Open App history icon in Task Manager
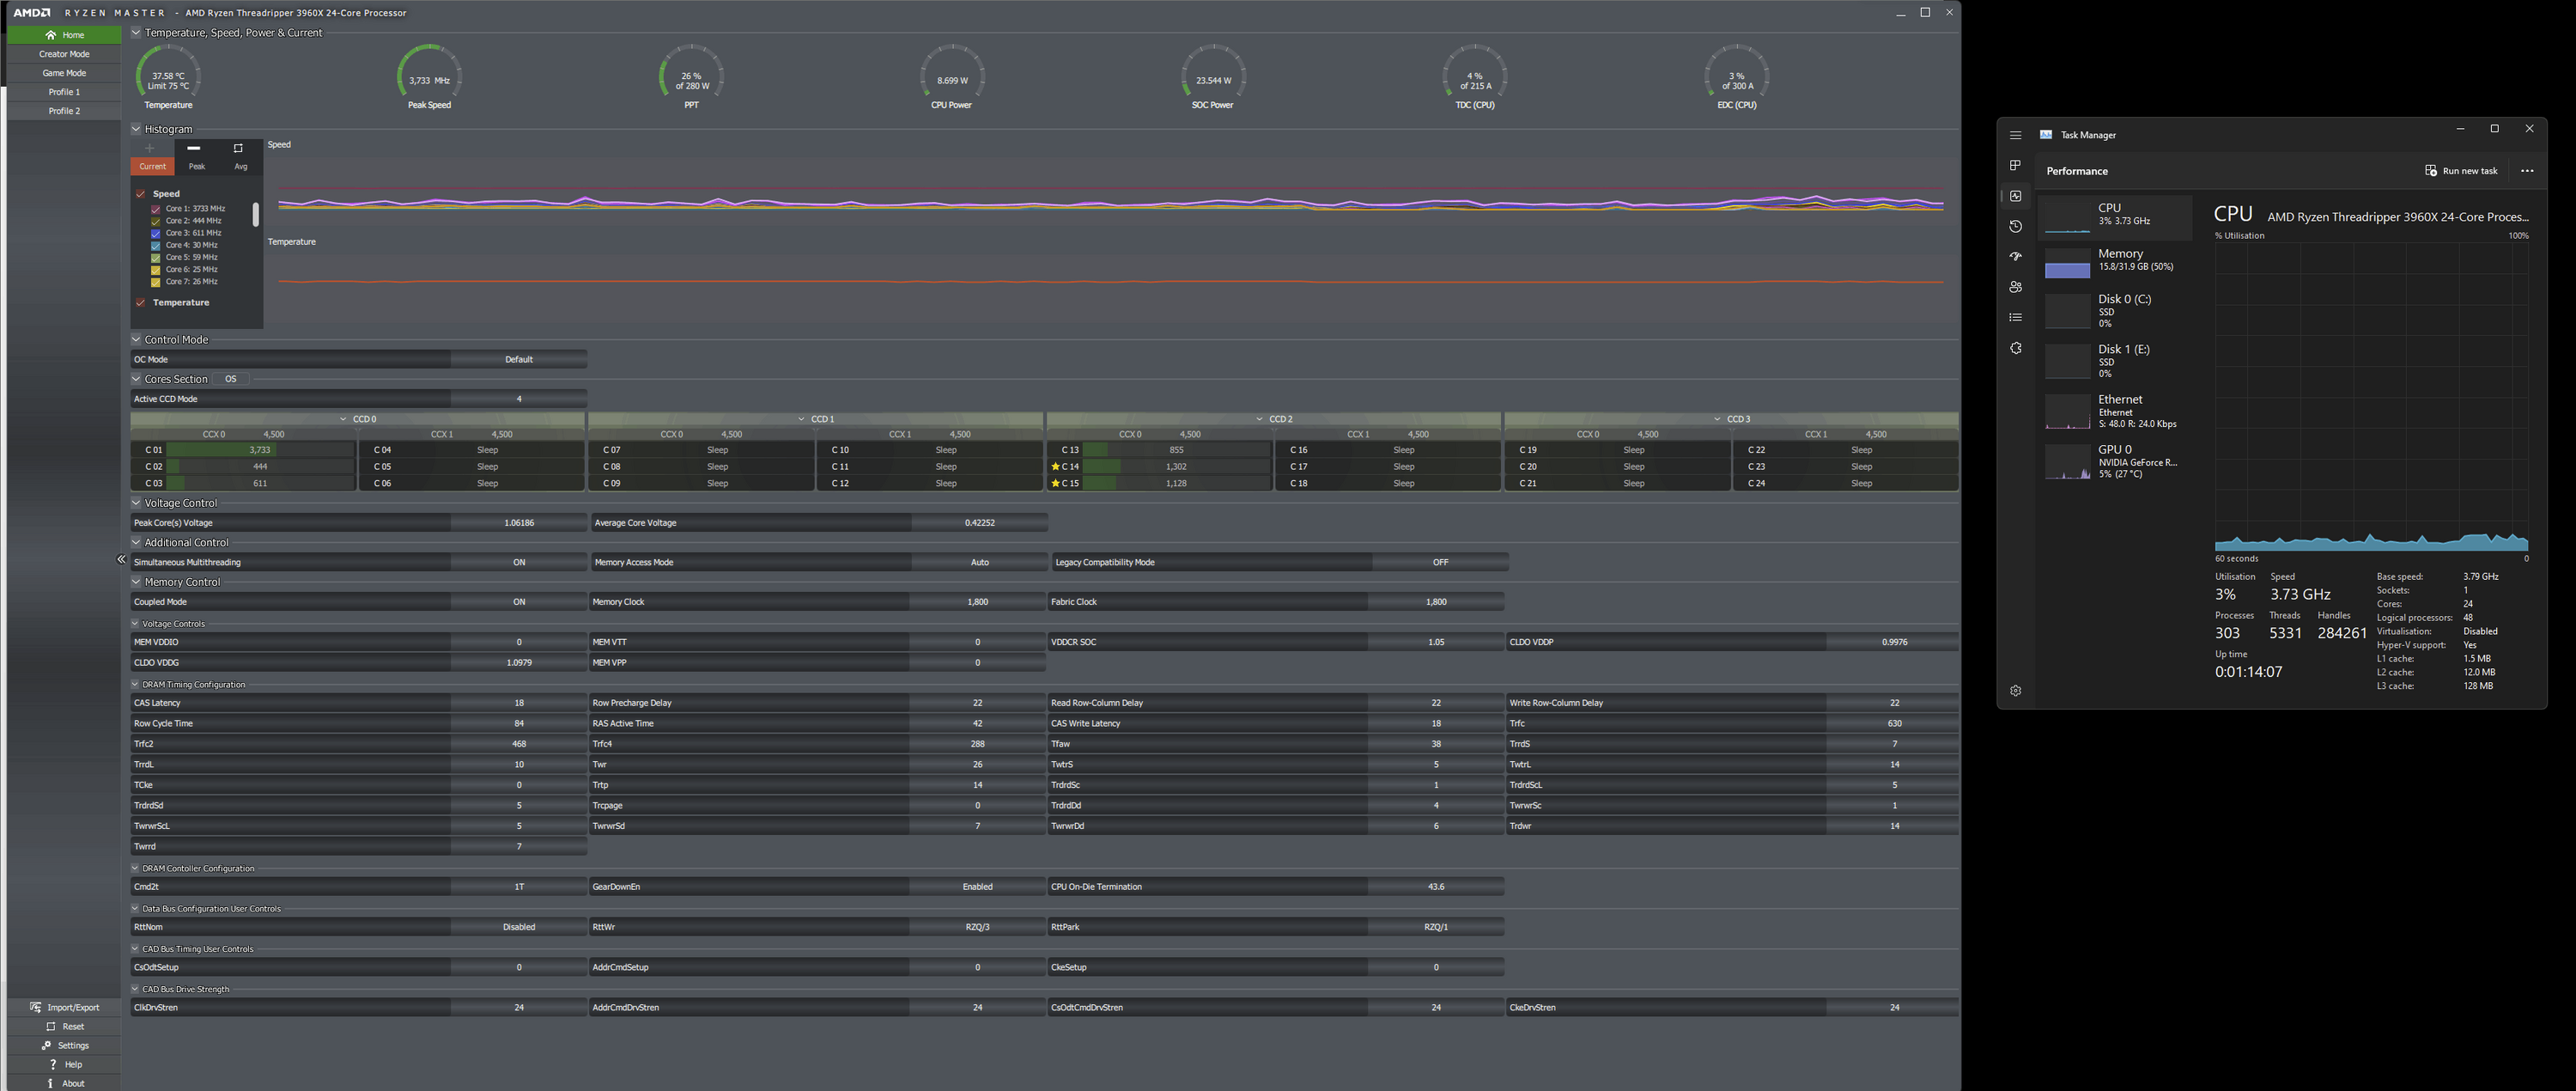Screen dimensions: 2576x1091 [2016, 226]
